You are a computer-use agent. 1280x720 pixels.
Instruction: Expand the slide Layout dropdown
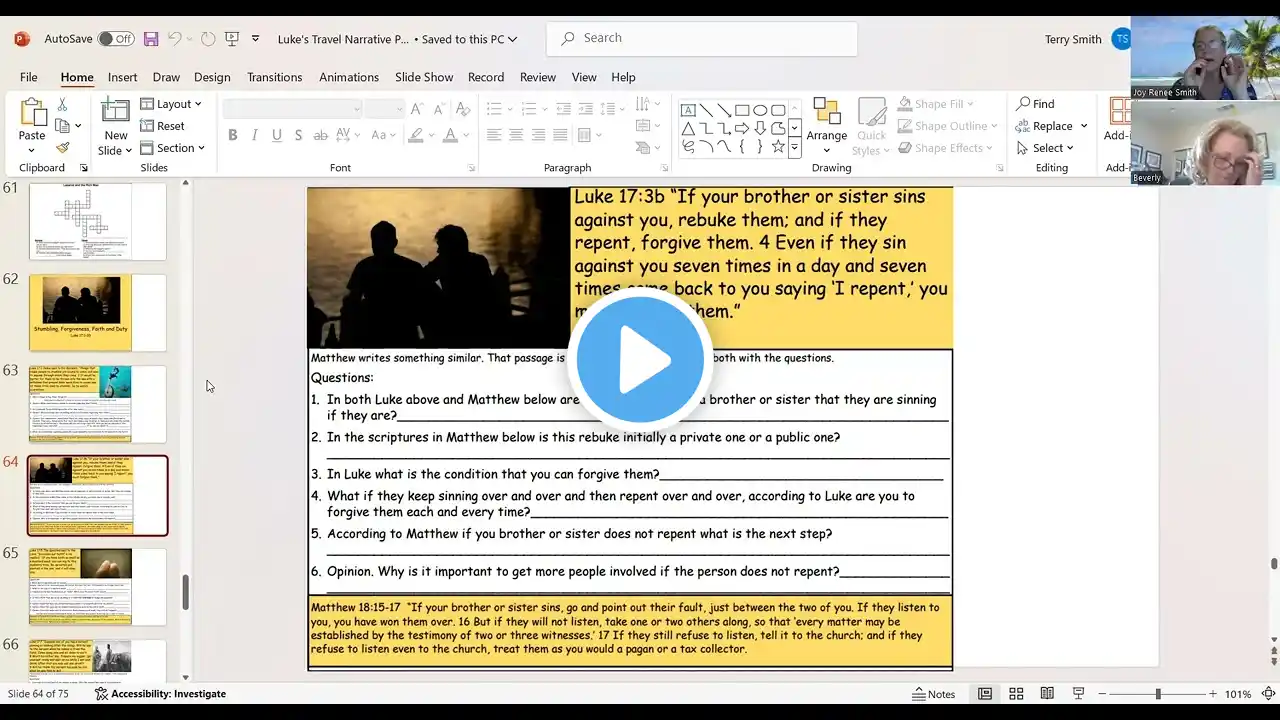tap(171, 104)
